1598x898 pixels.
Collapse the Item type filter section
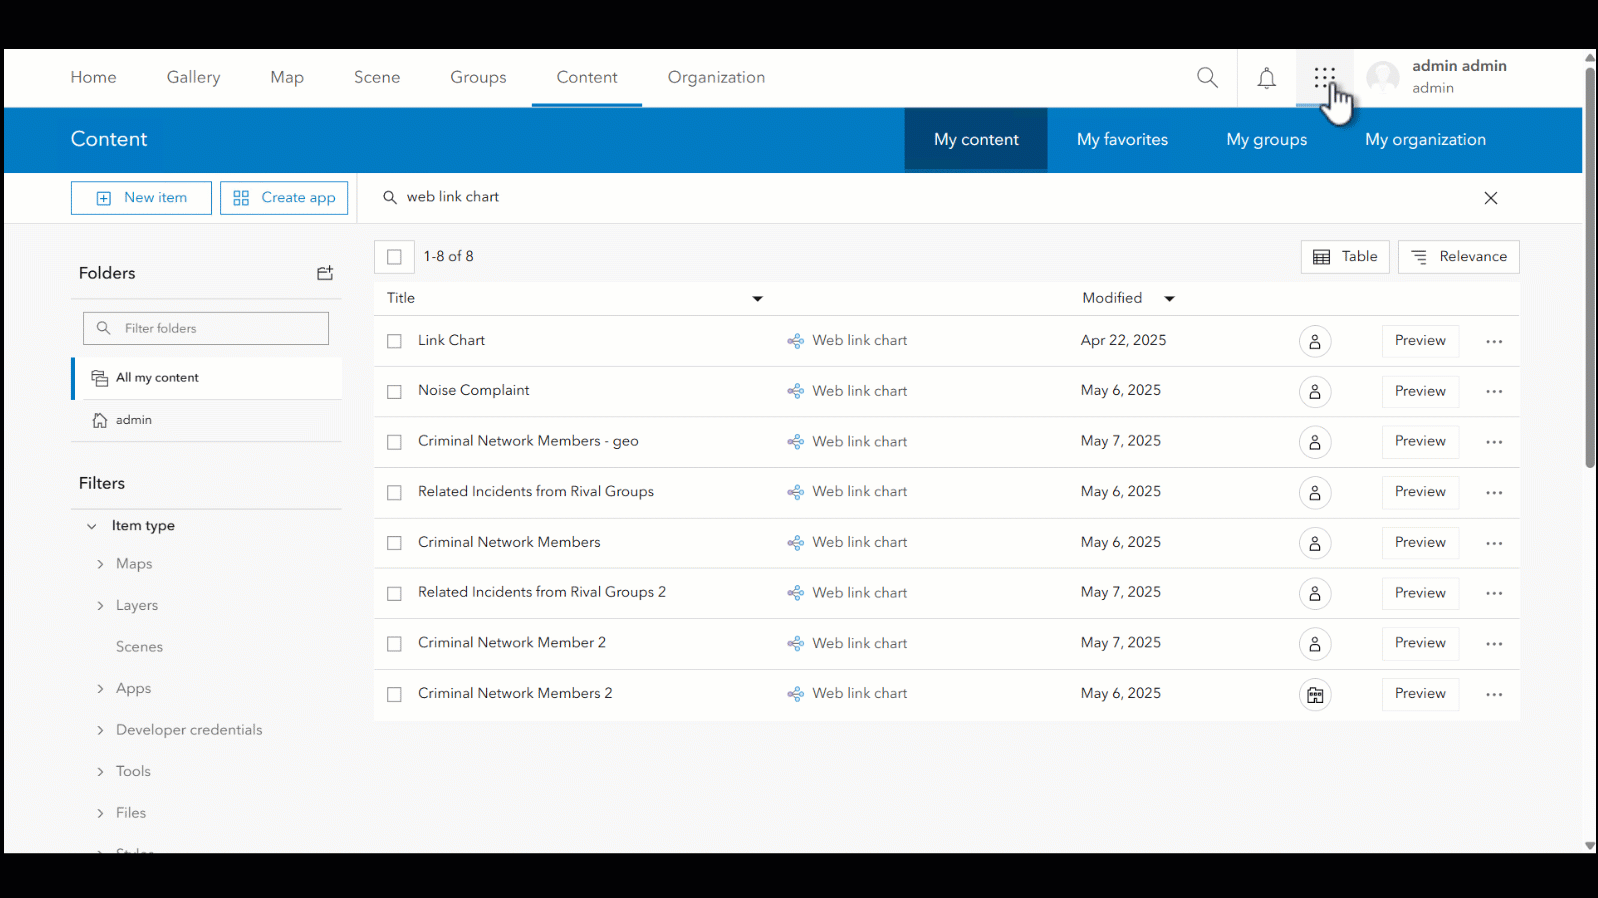click(x=91, y=526)
